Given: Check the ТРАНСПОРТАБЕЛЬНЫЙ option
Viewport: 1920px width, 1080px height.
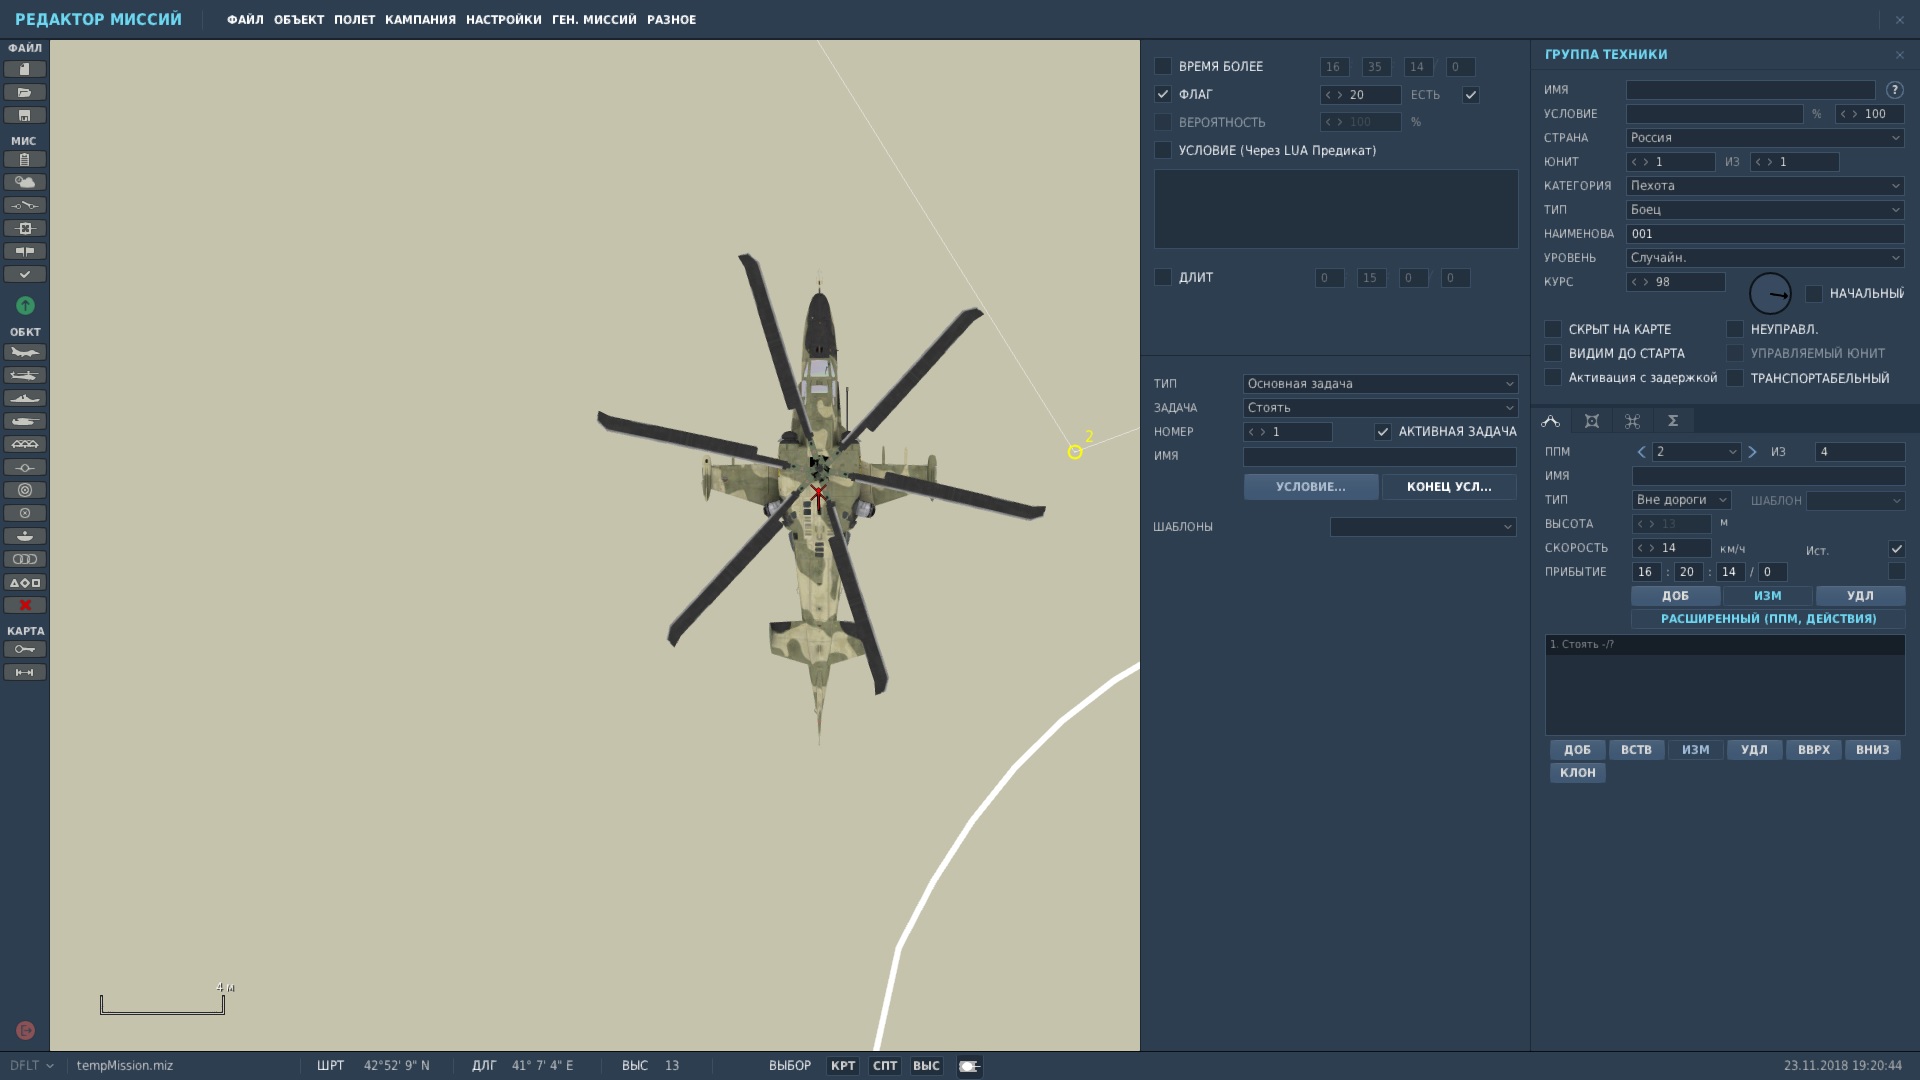Looking at the screenshot, I should click(x=1735, y=378).
